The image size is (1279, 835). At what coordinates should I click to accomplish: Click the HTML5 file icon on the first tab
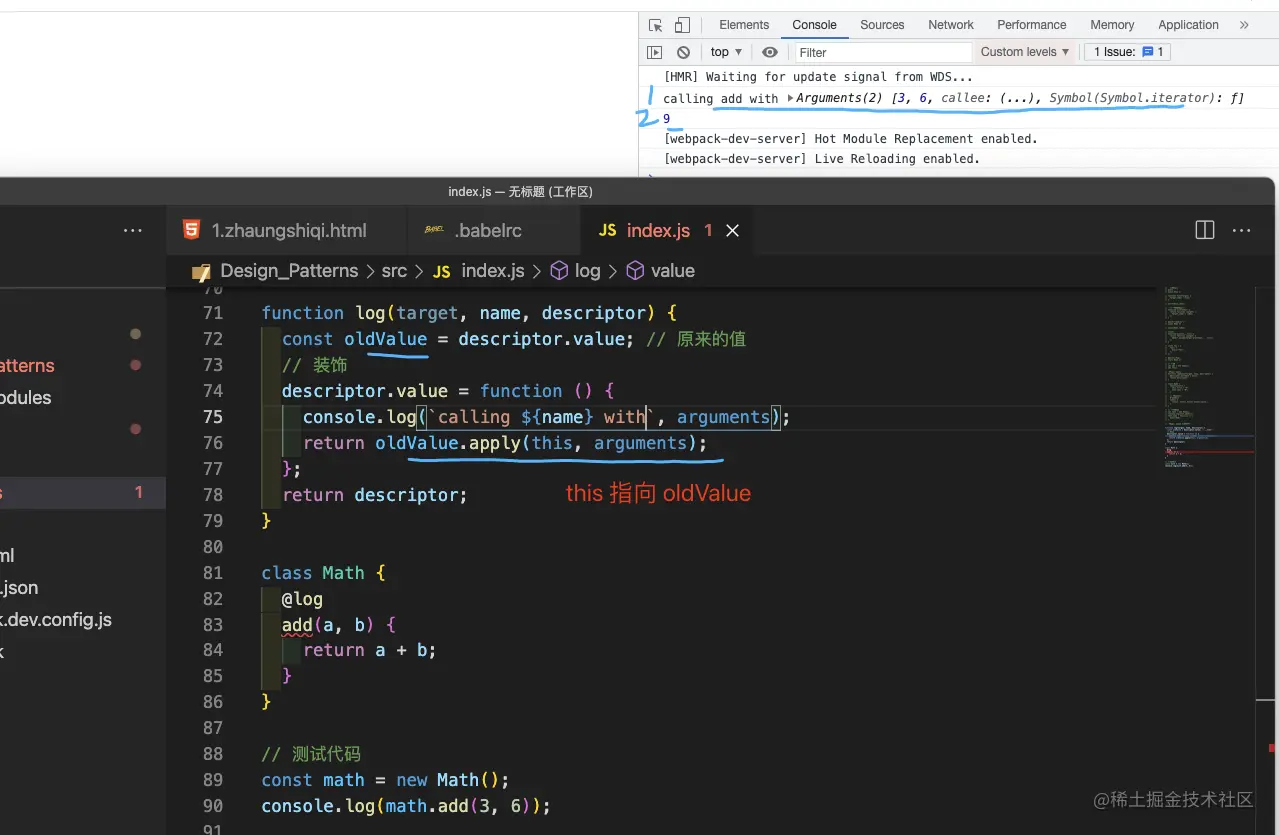click(191, 230)
